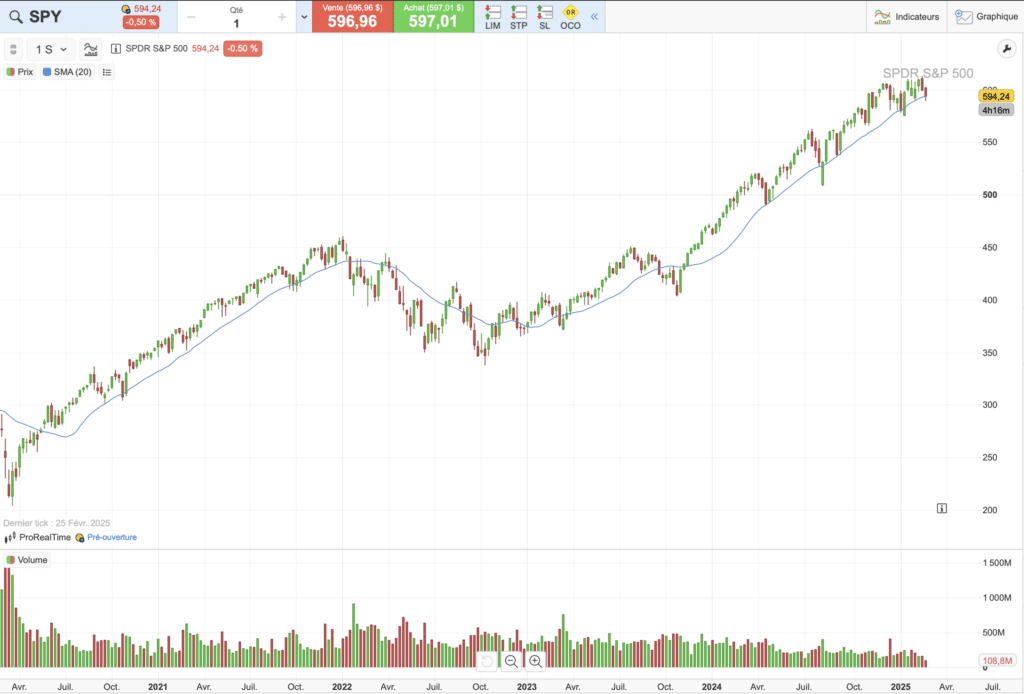Viewport: 1024px width, 694px height.
Task: Click the info icon beside SPDR S&P 500
Action: [x=116, y=49]
